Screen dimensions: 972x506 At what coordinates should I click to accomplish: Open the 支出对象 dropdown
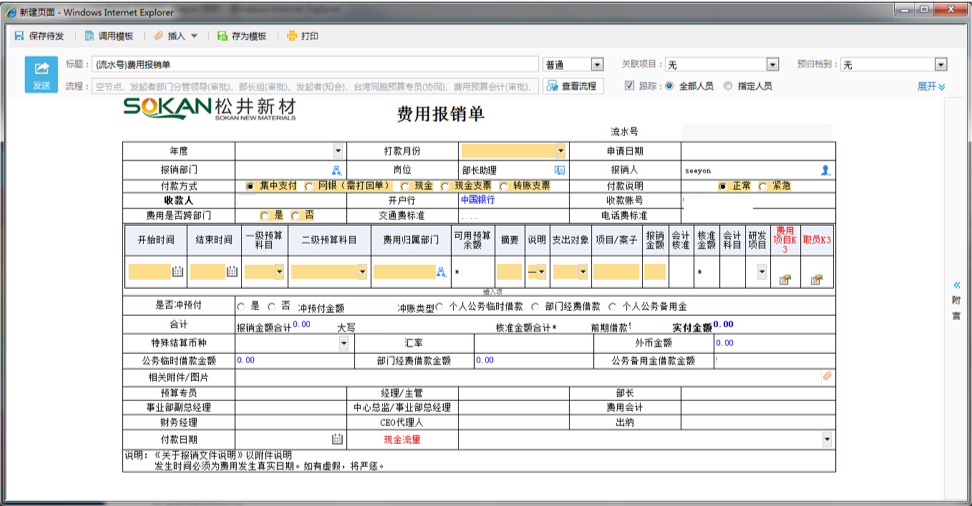583,272
